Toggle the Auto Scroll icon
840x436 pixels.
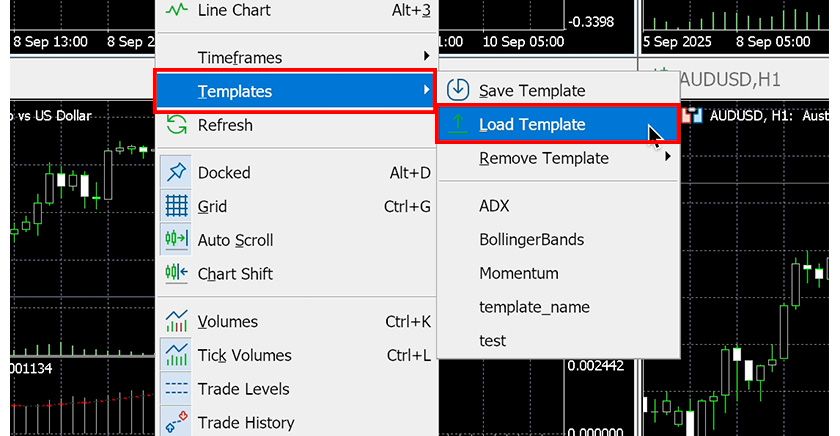click(177, 240)
